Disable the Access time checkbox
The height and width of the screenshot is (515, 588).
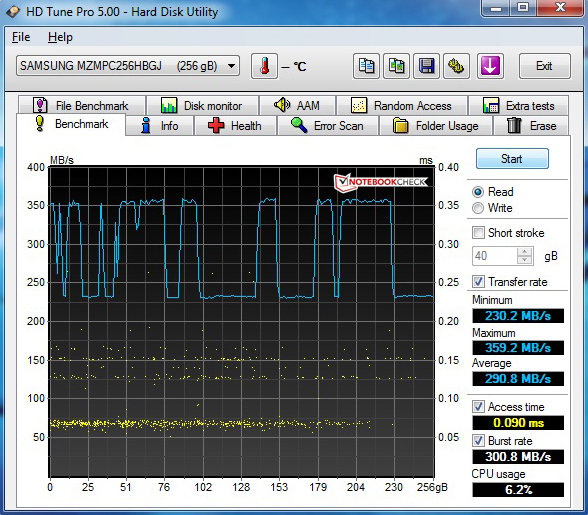click(478, 407)
